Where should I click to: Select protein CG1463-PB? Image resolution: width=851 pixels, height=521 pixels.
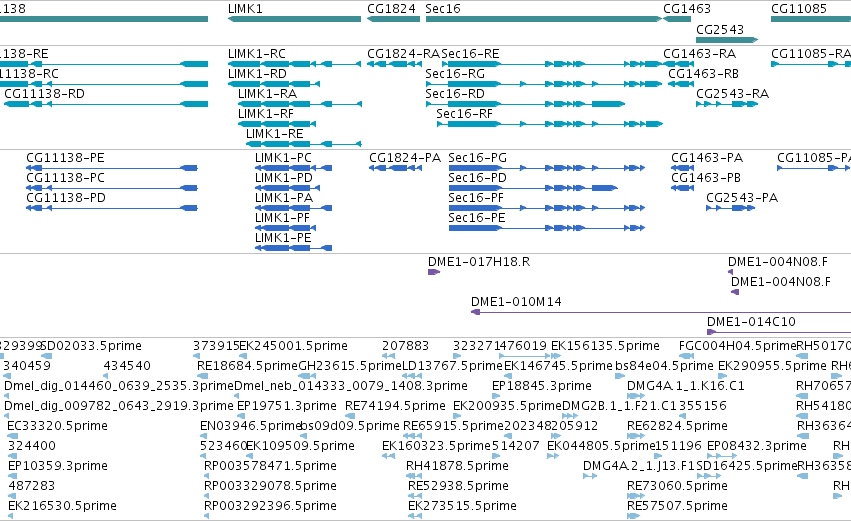pyautogui.click(x=706, y=178)
